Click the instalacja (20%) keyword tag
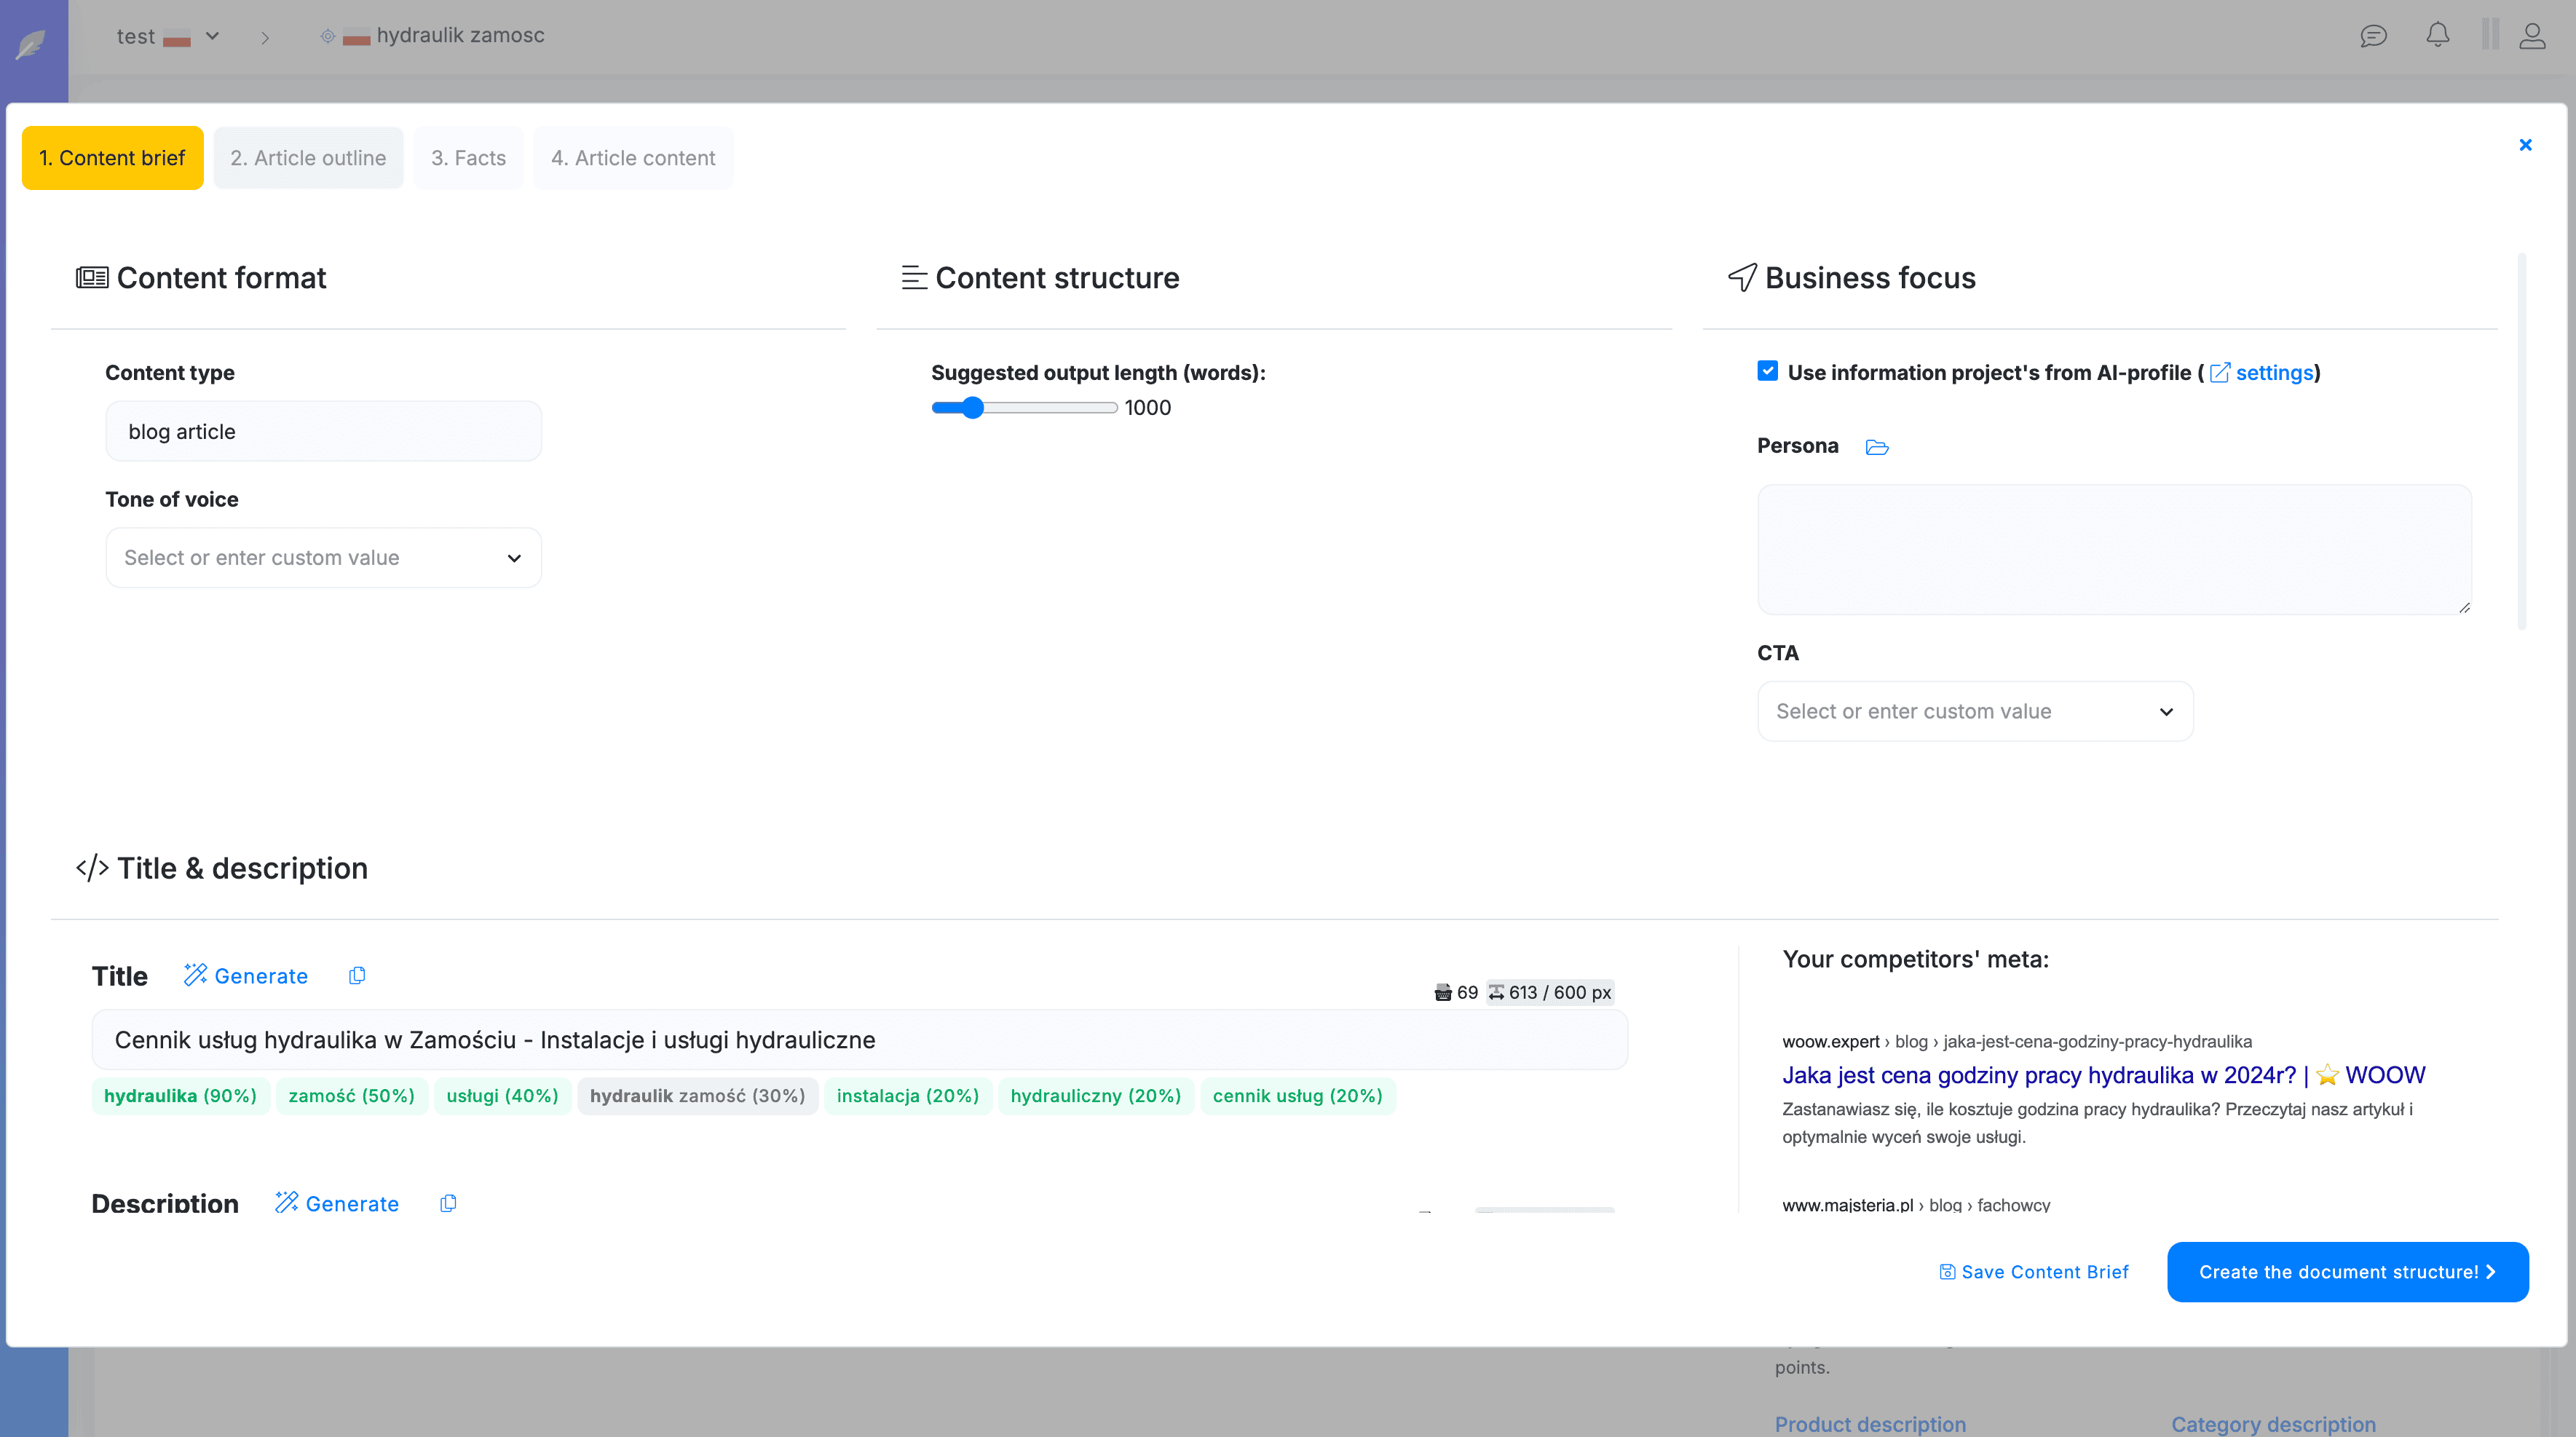The height and width of the screenshot is (1437, 2576). point(907,1096)
